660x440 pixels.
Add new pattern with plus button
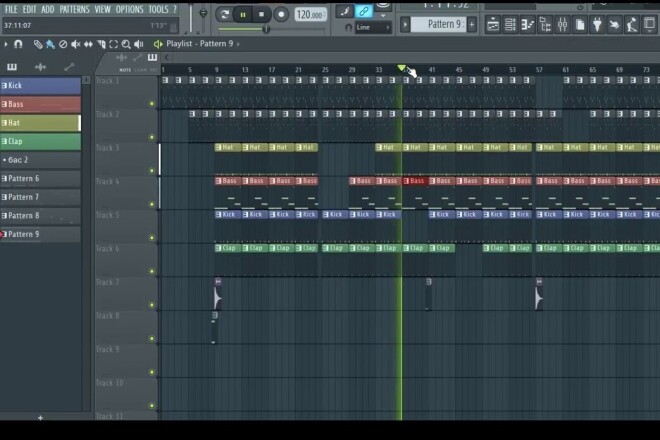[40, 418]
